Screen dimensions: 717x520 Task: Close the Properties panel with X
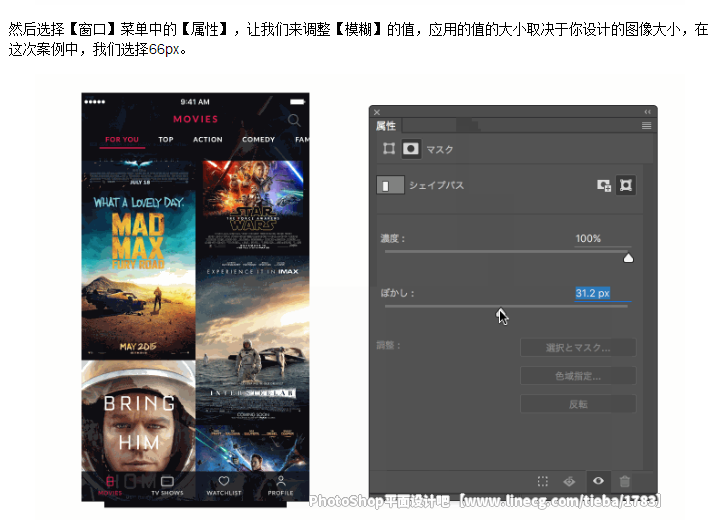(x=377, y=112)
